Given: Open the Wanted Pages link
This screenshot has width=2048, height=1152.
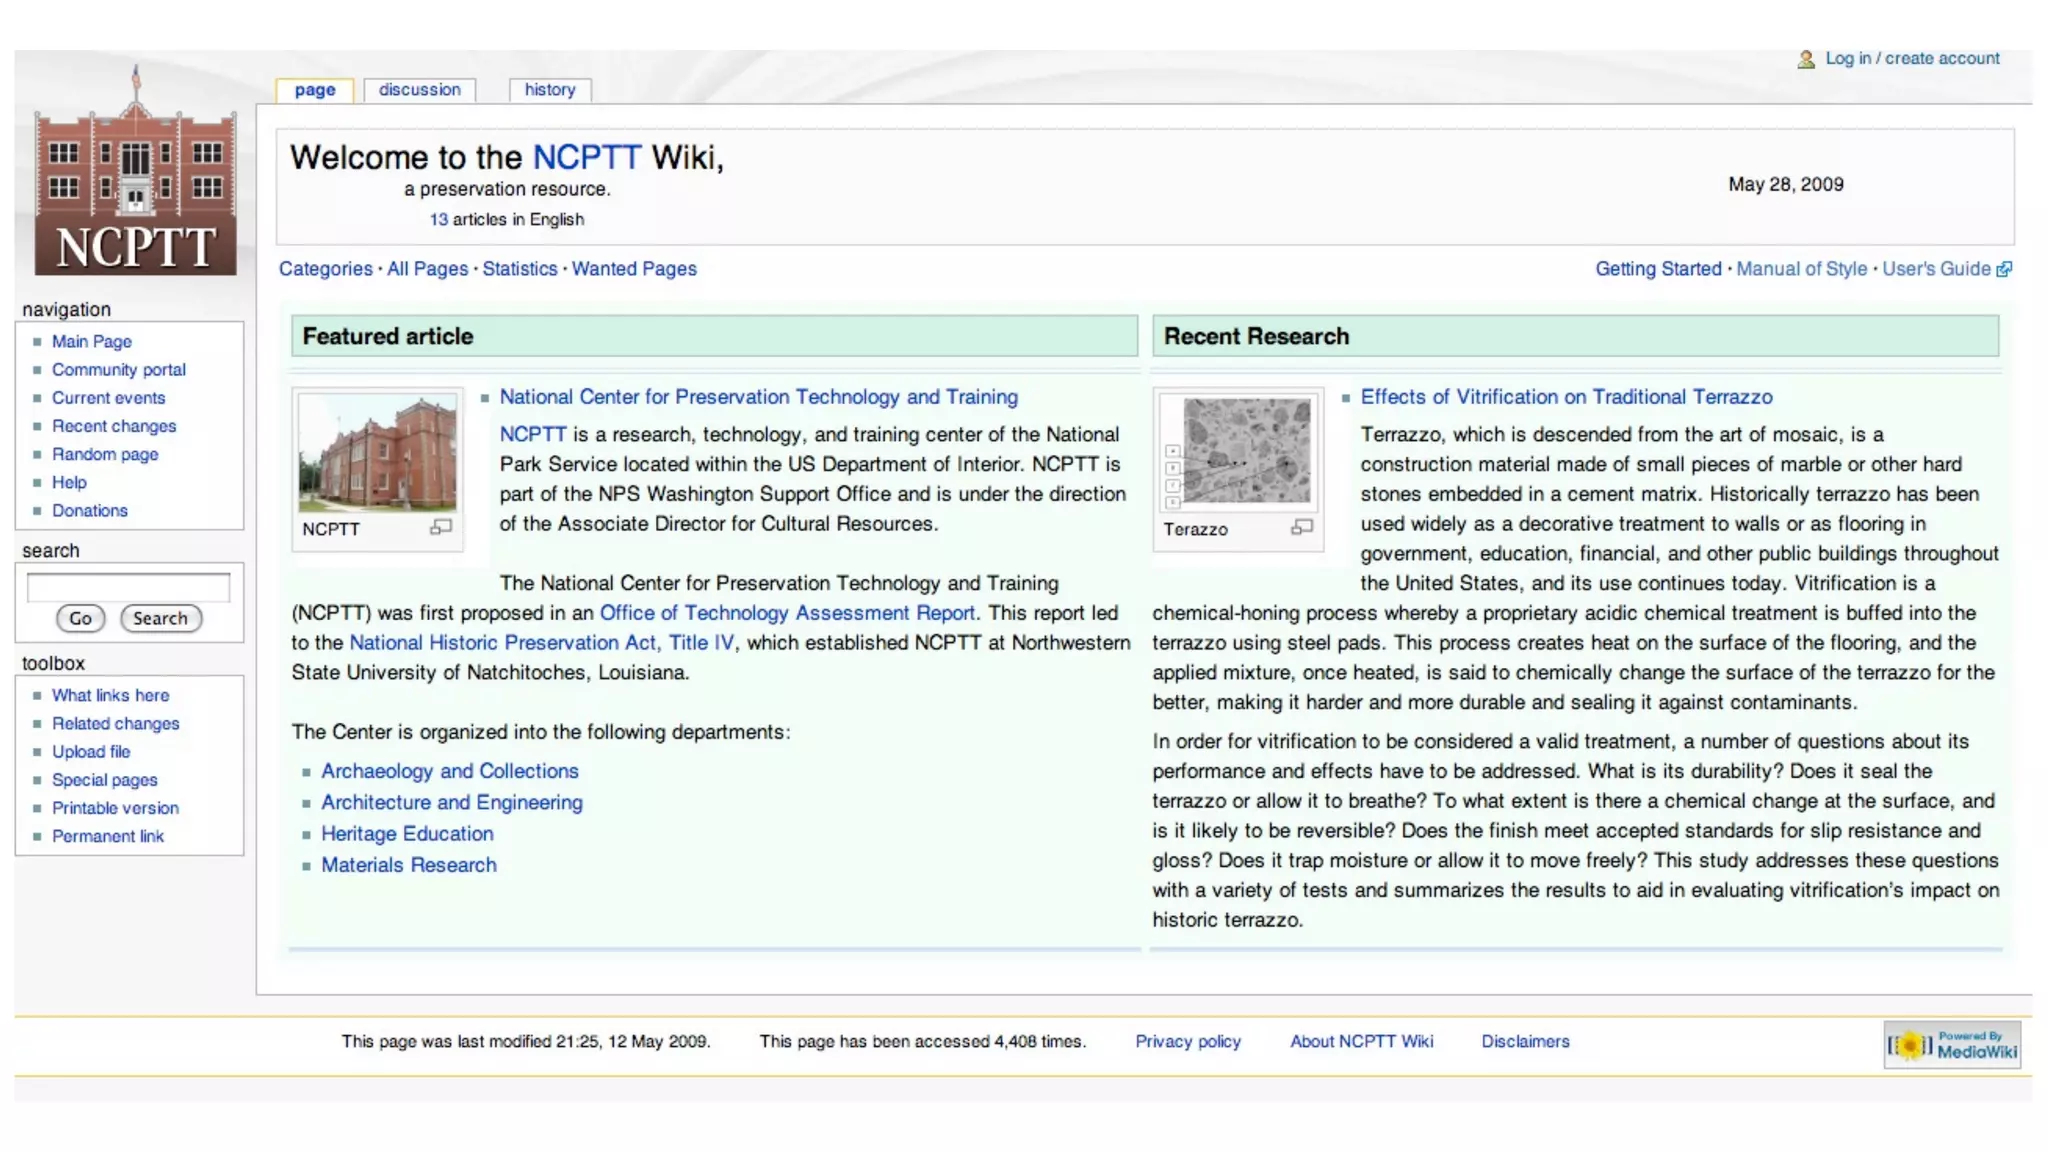Looking at the screenshot, I should (634, 269).
